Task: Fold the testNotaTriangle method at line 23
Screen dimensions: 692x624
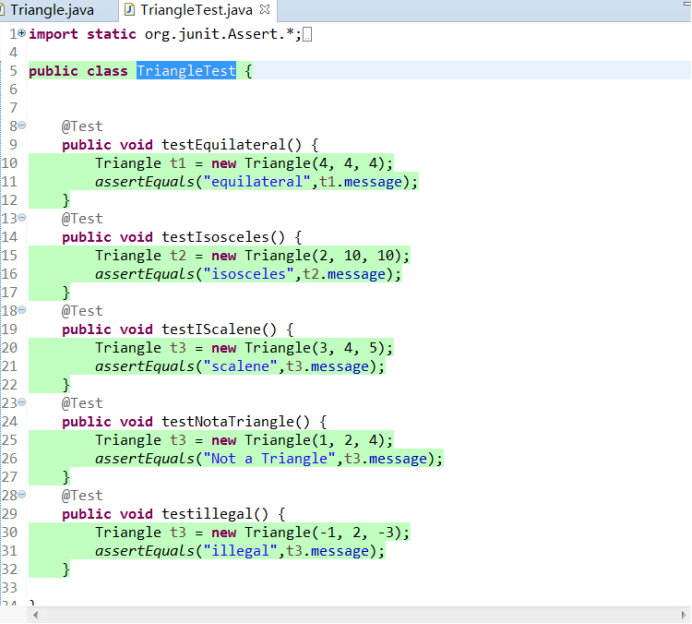Action: coord(22,403)
